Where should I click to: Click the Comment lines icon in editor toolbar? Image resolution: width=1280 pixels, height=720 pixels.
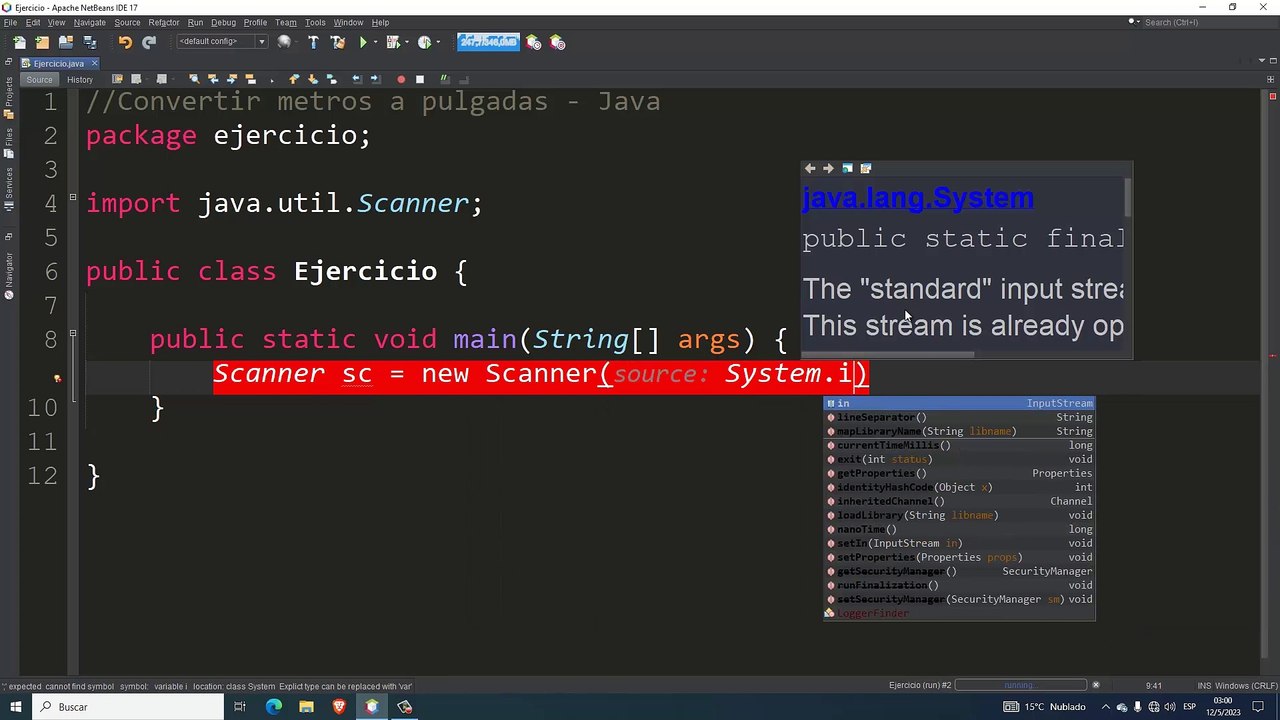click(446, 79)
